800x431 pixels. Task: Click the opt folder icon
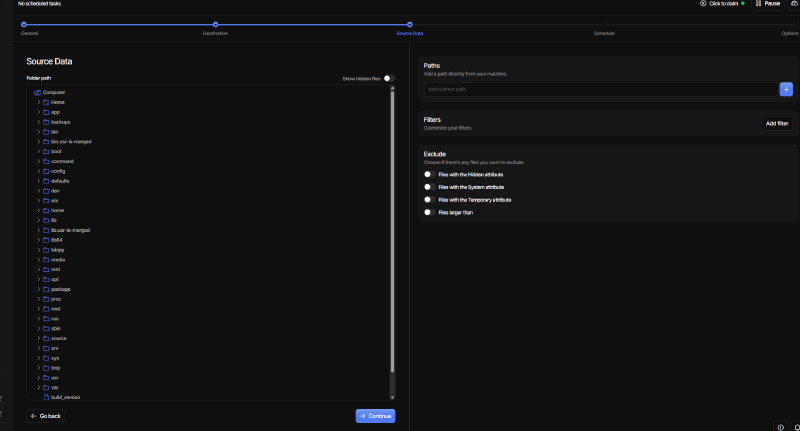[46, 280]
